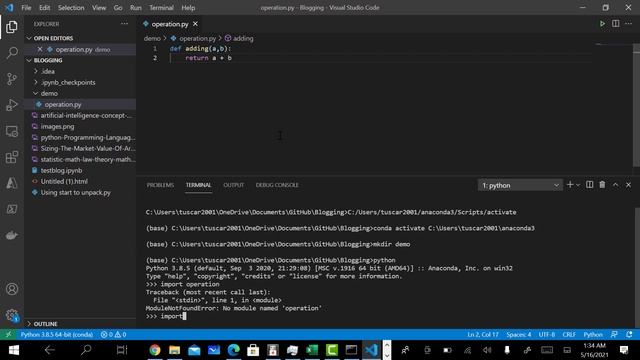Expand the .ipynb_checkpoints folder
The width and height of the screenshot is (640, 360).
point(80,82)
